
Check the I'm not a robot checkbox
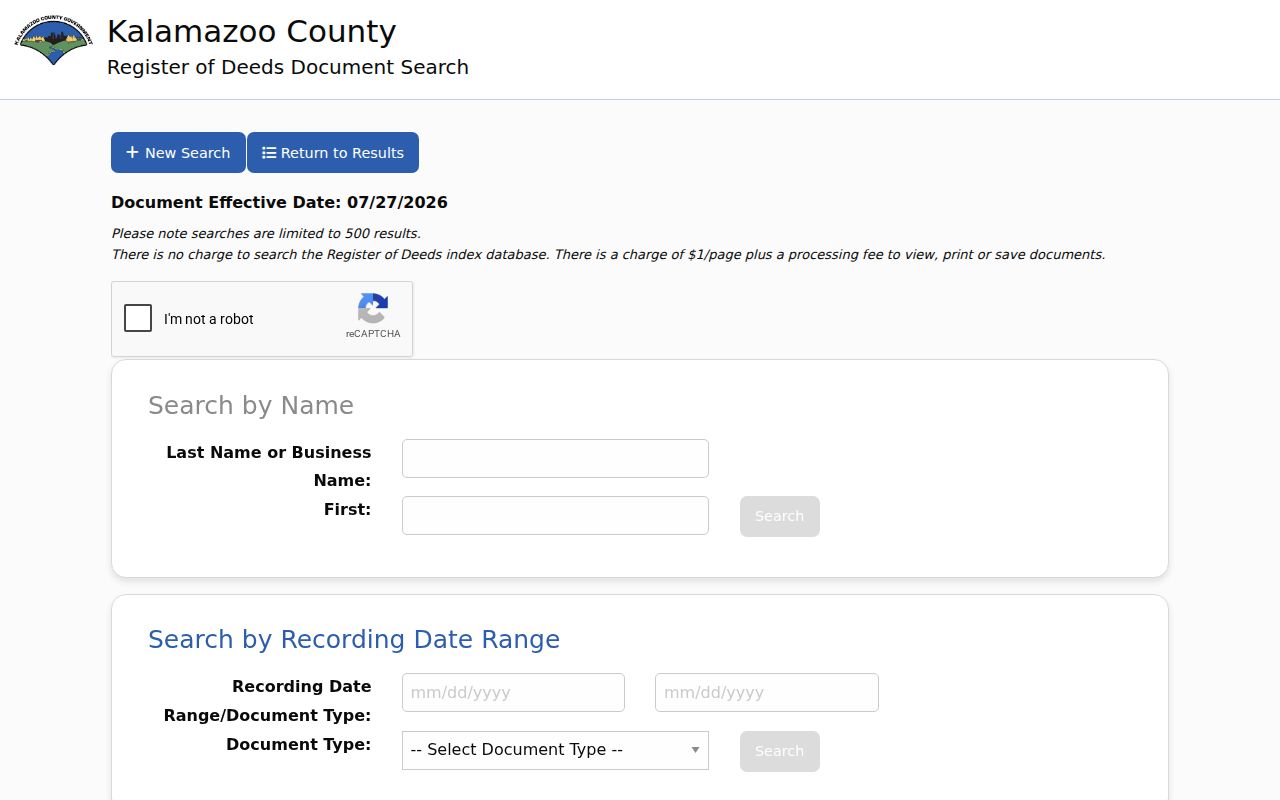coord(138,318)
